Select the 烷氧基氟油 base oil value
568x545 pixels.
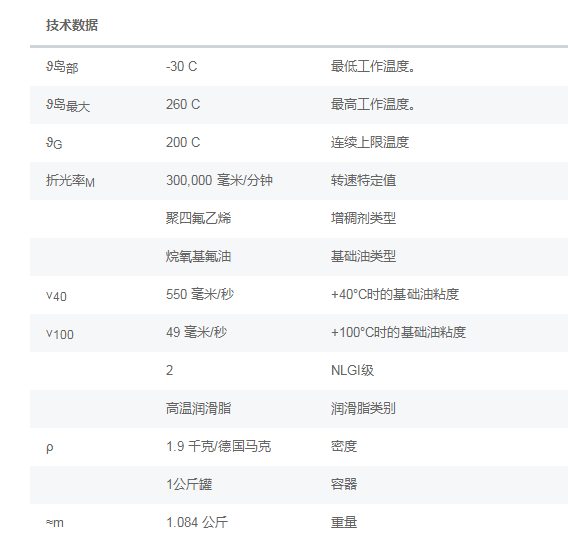pyautogui.click(x=199, y=257)
